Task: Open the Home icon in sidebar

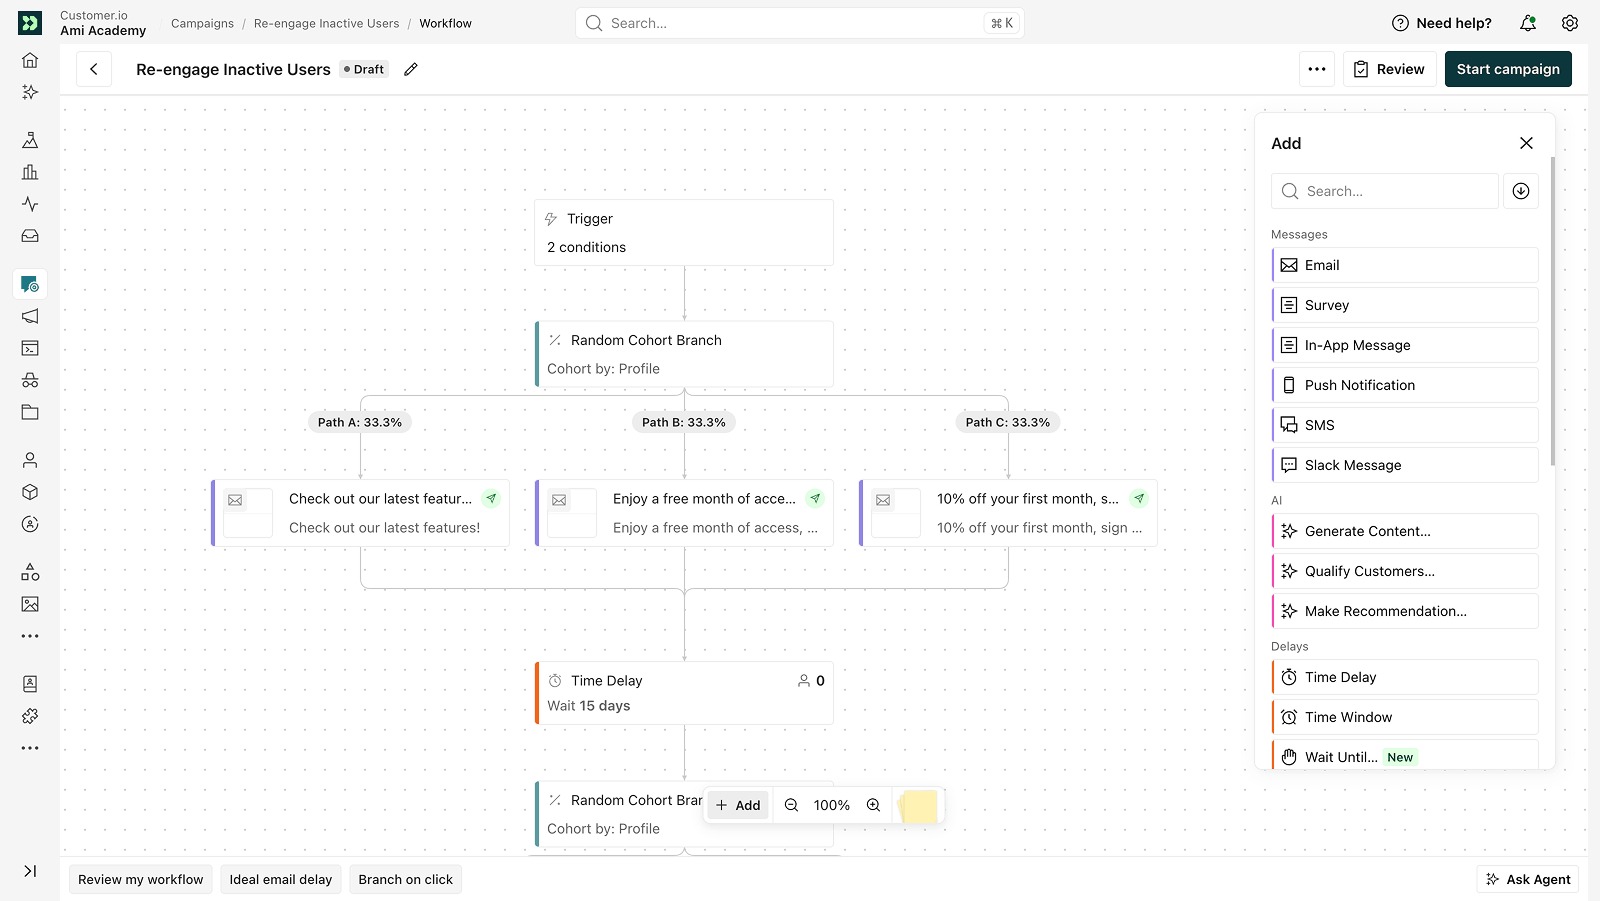Action: coord(30,60)
